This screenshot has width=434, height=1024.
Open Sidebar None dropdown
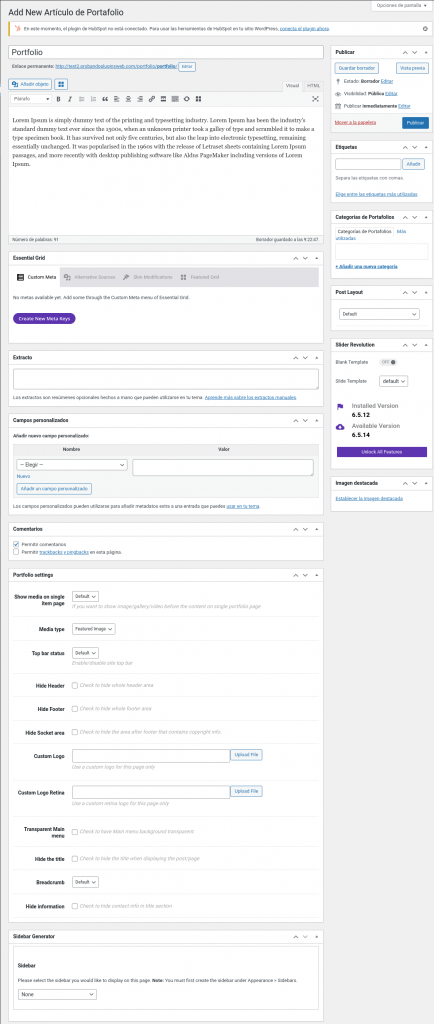click(x=57, y=995)
